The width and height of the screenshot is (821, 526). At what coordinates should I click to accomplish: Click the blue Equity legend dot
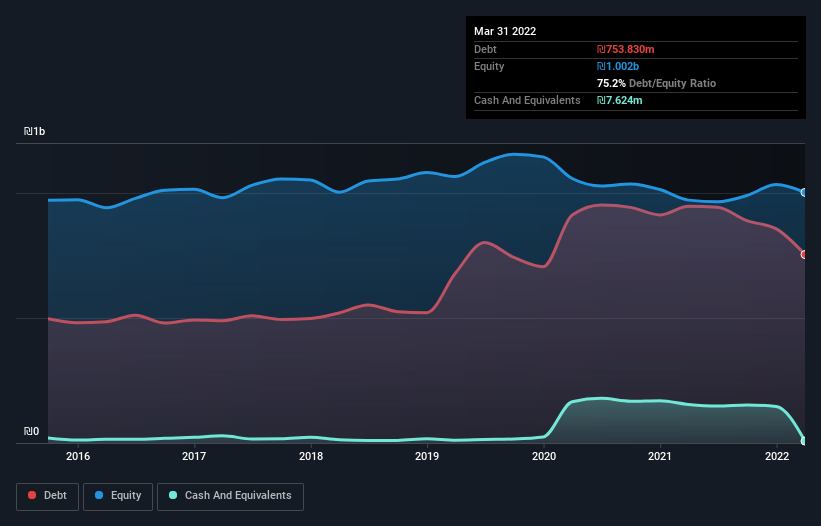(99, 495)
